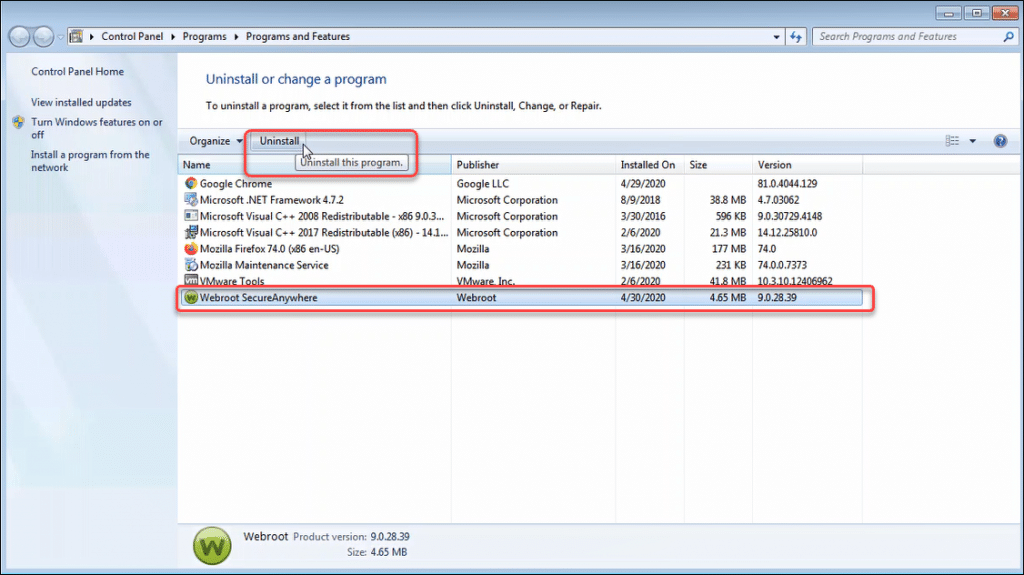Go back with the Back arrow
This screenshot has width=1024, height=575.
(x=19, y=37)
